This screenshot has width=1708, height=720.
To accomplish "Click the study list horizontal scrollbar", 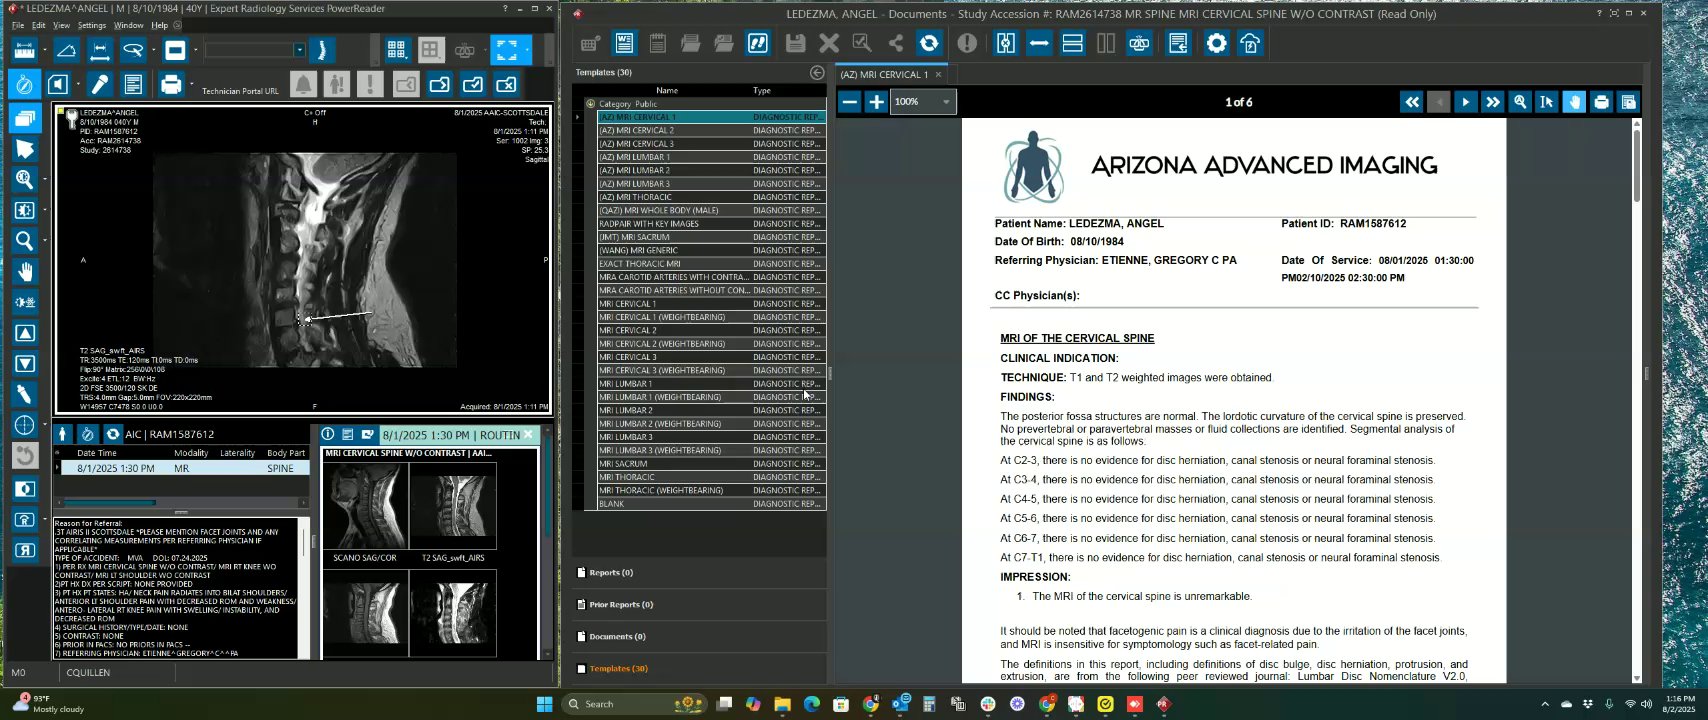I will pos(182,503).
